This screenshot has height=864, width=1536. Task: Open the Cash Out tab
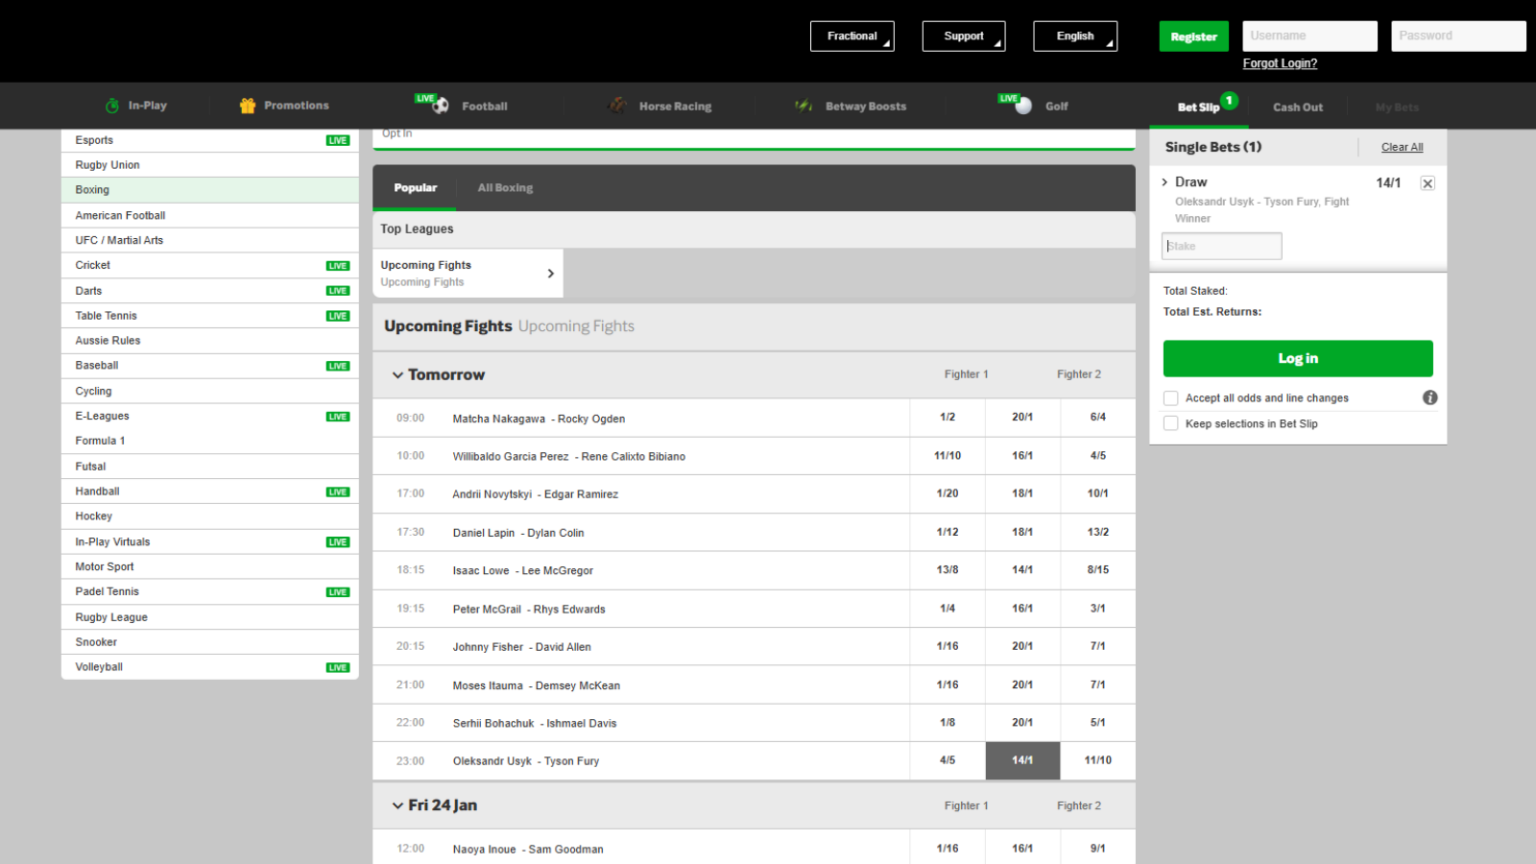point(1297,107)
